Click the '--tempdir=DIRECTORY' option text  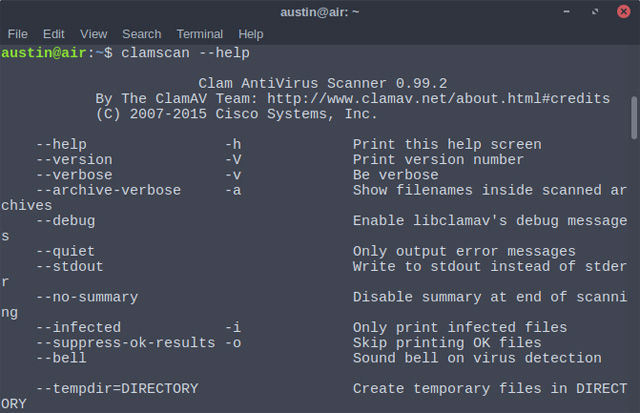pyautogui.click(x=117, y=388)
